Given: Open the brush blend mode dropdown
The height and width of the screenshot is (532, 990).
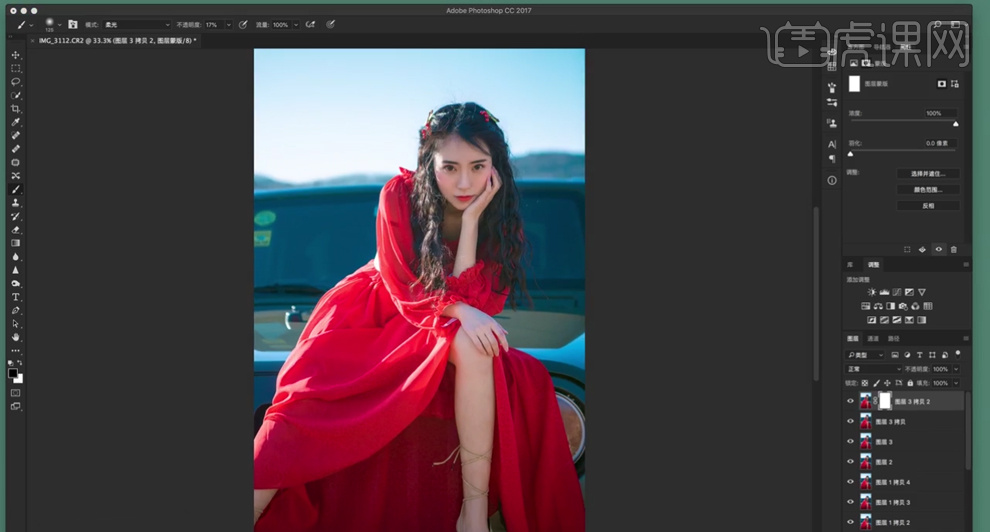Looking at the screenshot, I should point(137,25).
